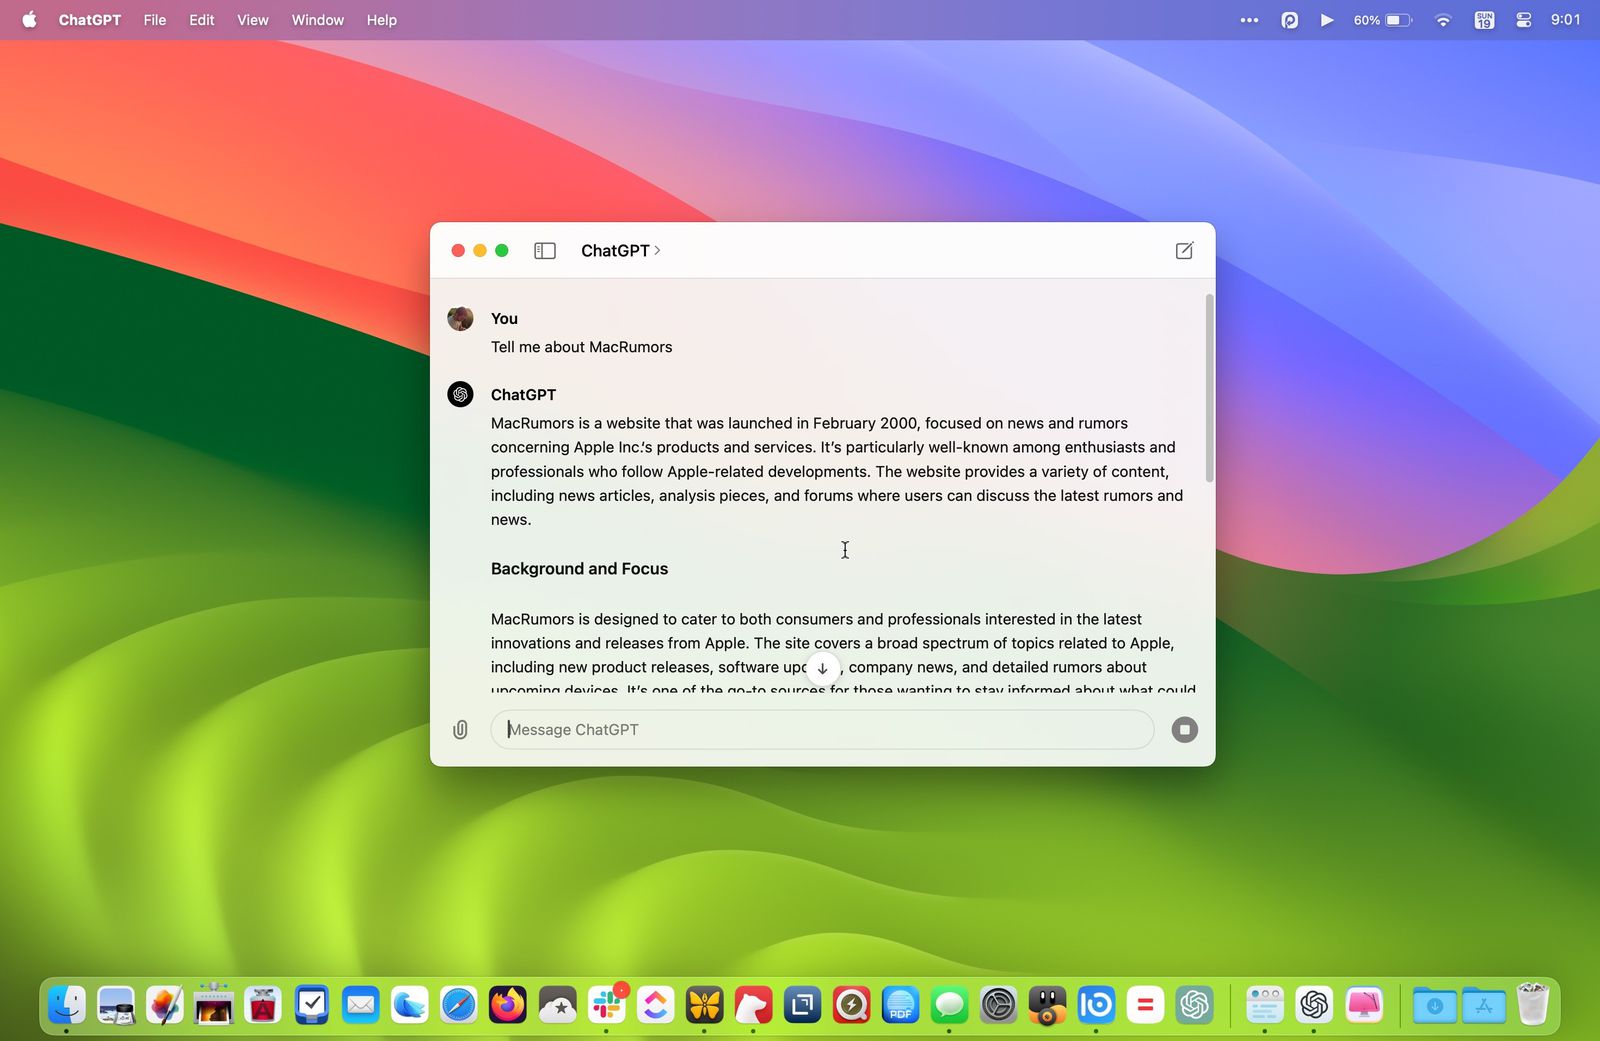The width and height of the screenshot is (1600, 1041).
Task: Open Control Center in menu bar
Action: [1523, 20]
